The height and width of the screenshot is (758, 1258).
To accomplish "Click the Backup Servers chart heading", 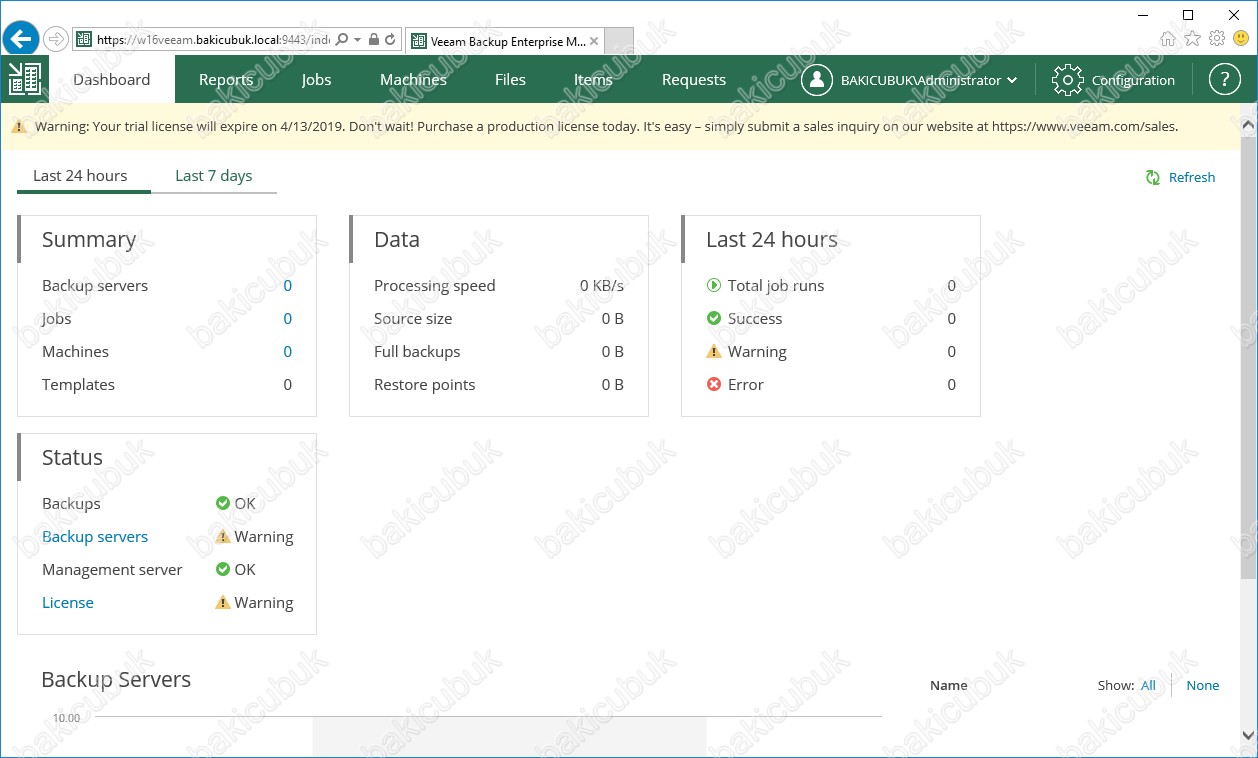I will (x=116, y=679).
